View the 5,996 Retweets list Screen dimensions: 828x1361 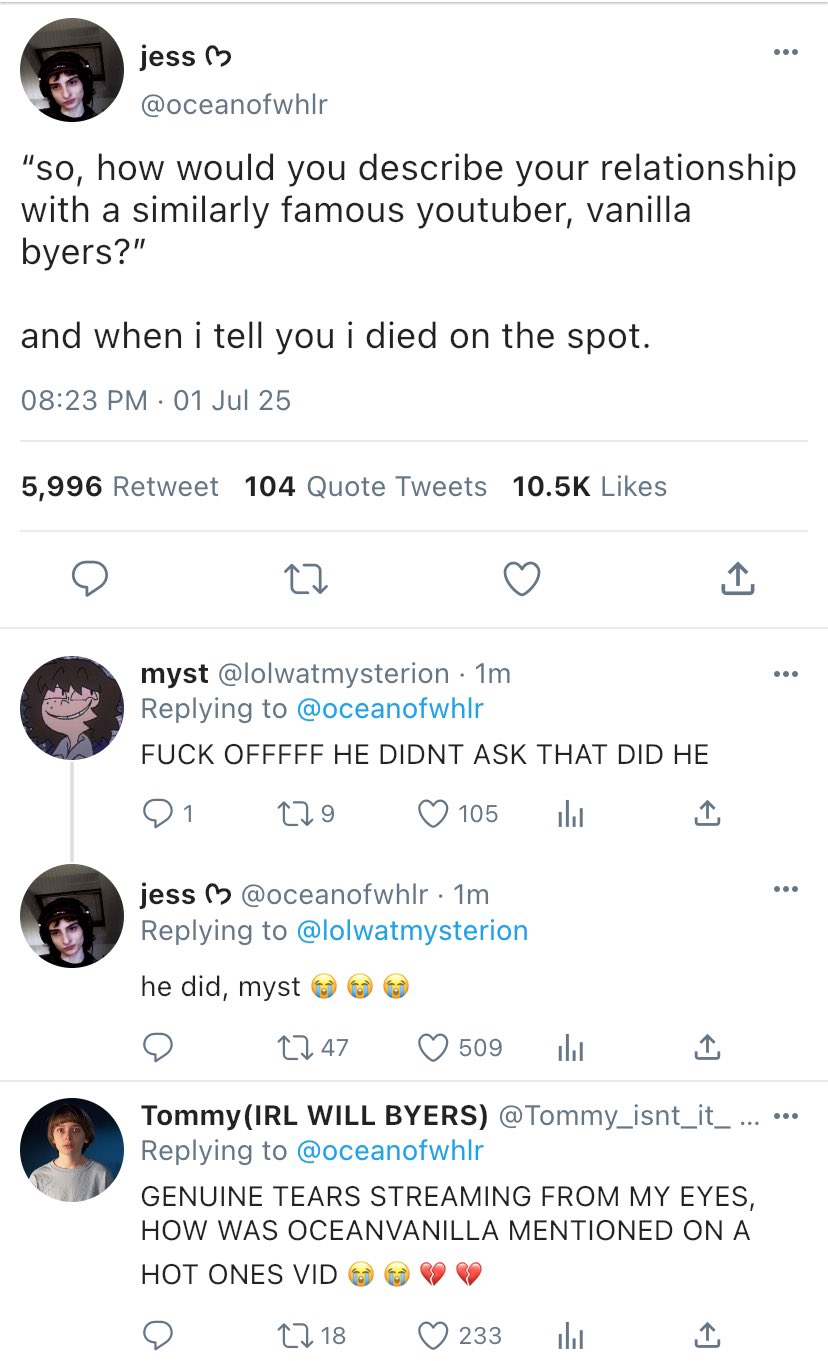point(120,487)
